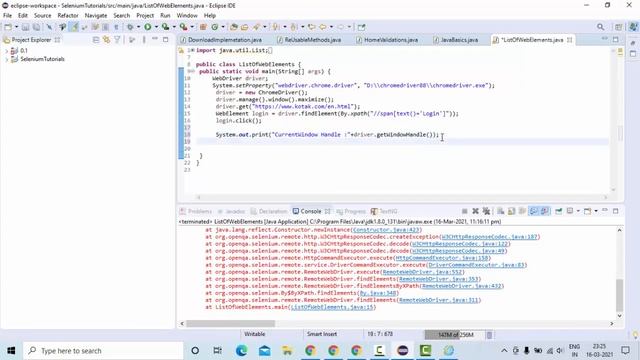Expand the 0.1 project tree node
Screen dimensions: 640x360
click(x=7, y=51)
